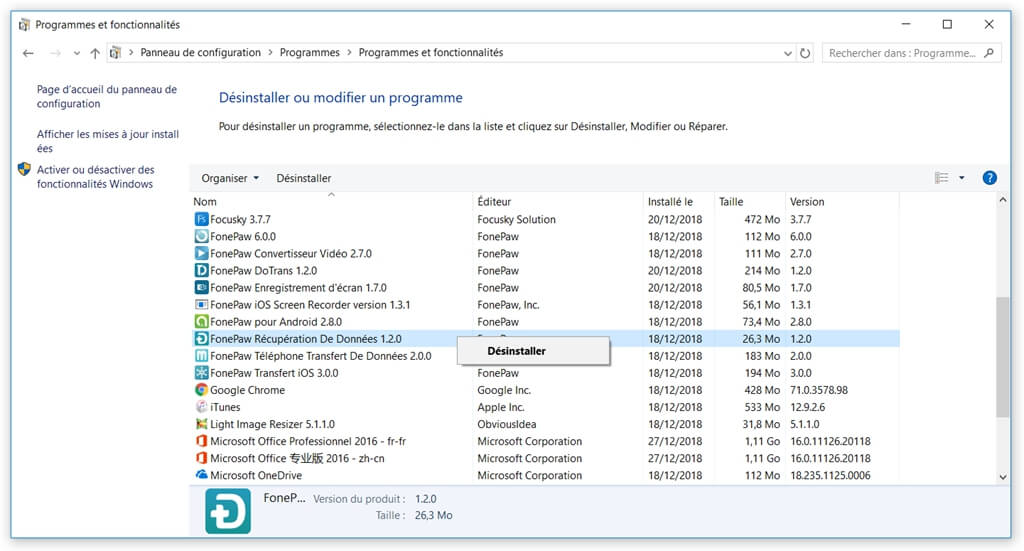Go forward with the right arrow
The image size is (1024, 551).
click(x=56, y=54)
